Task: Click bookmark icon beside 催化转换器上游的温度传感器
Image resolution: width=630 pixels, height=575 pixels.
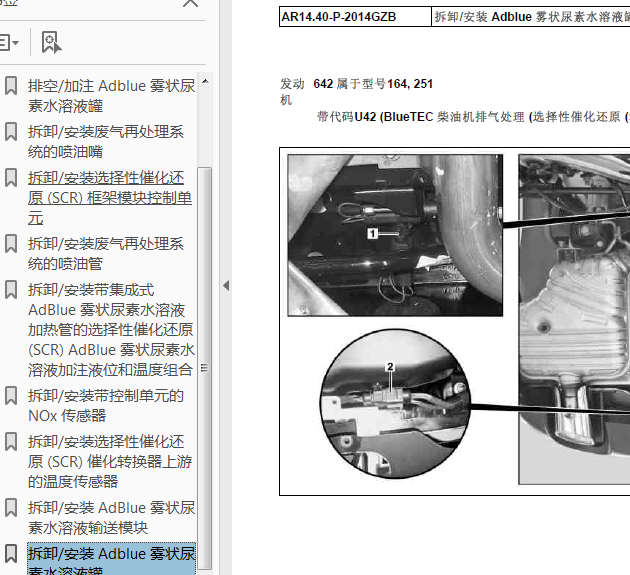Action: click(11, 442)
